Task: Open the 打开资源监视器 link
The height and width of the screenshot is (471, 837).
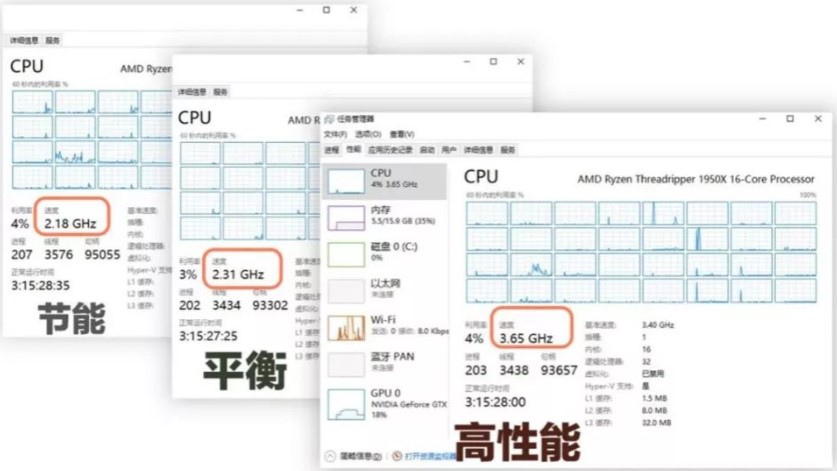Action: 424,456
